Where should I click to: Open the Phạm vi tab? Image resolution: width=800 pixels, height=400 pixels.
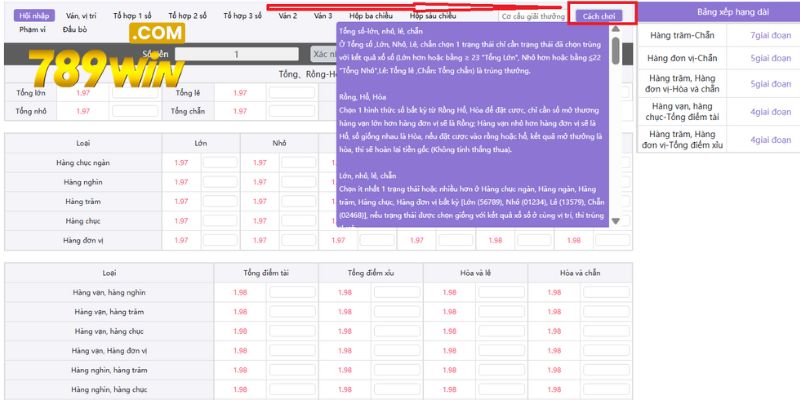(x=32, y=30)
